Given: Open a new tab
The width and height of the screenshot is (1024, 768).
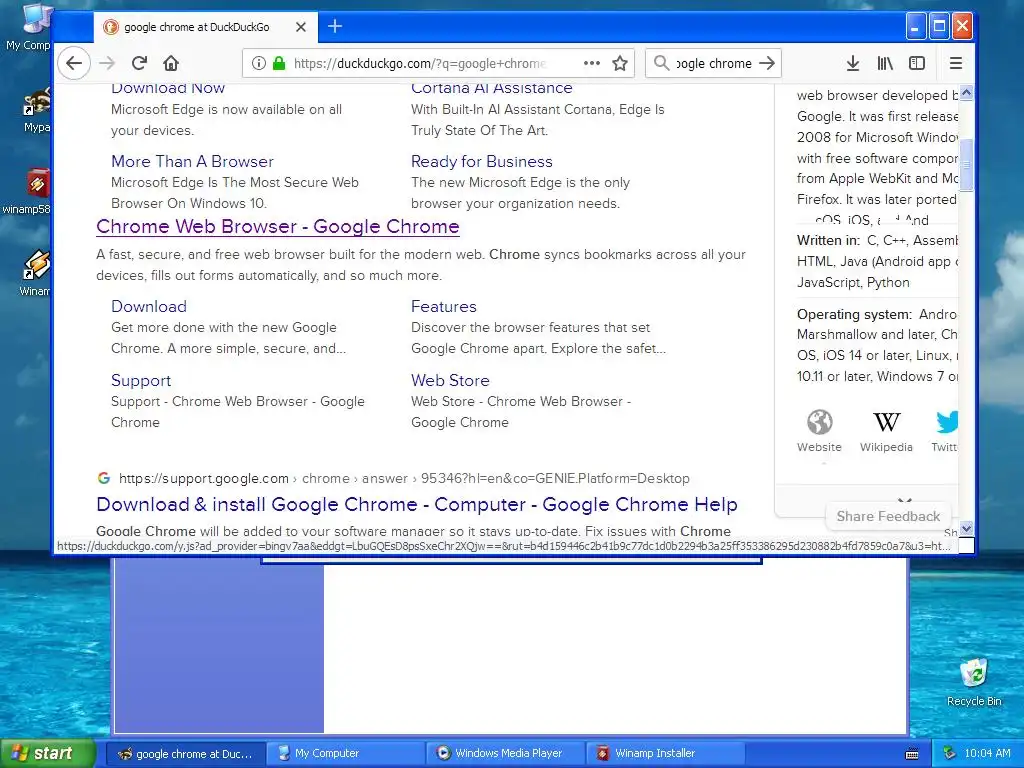Looking at the screenshot, I should coord(335,27).
